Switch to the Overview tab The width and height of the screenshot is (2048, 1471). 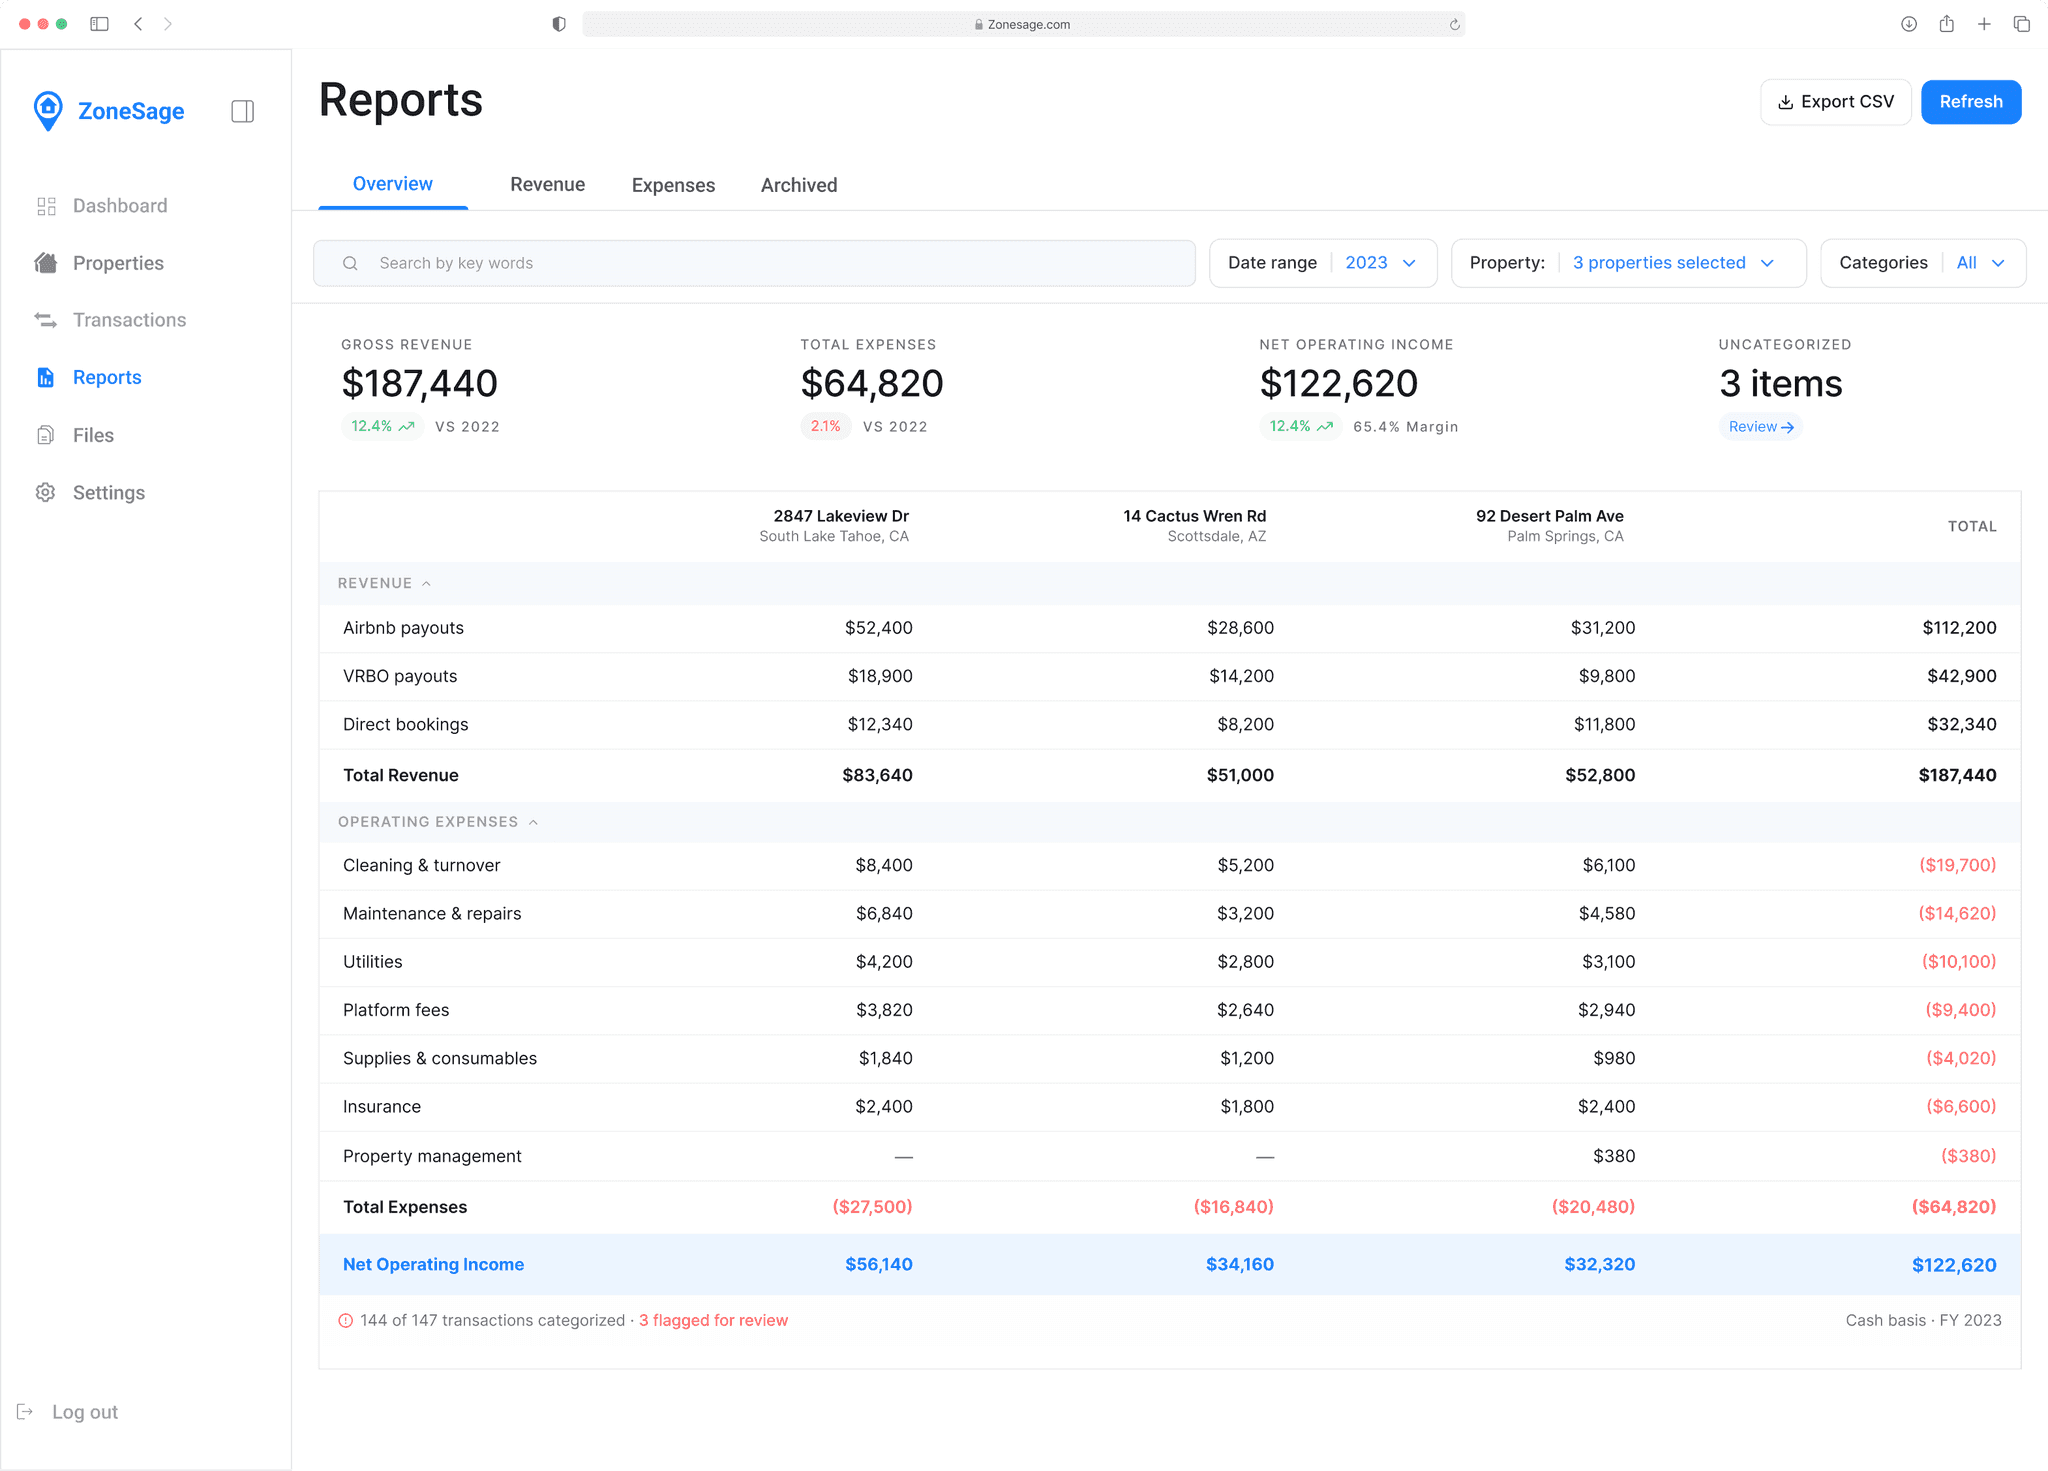[x=393, y=184]
